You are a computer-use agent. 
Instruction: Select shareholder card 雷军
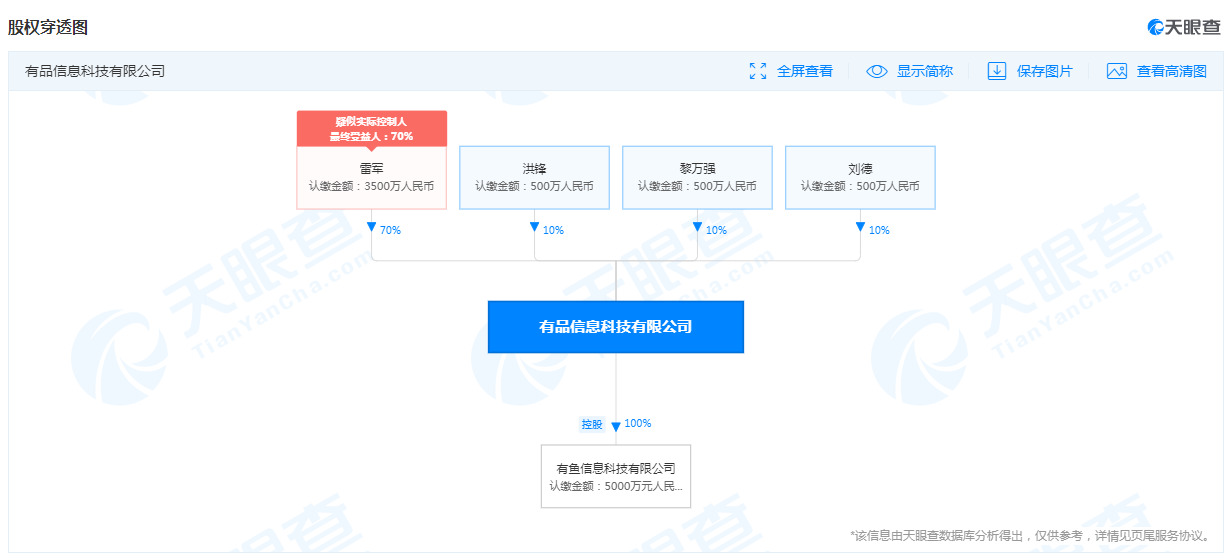372,178
